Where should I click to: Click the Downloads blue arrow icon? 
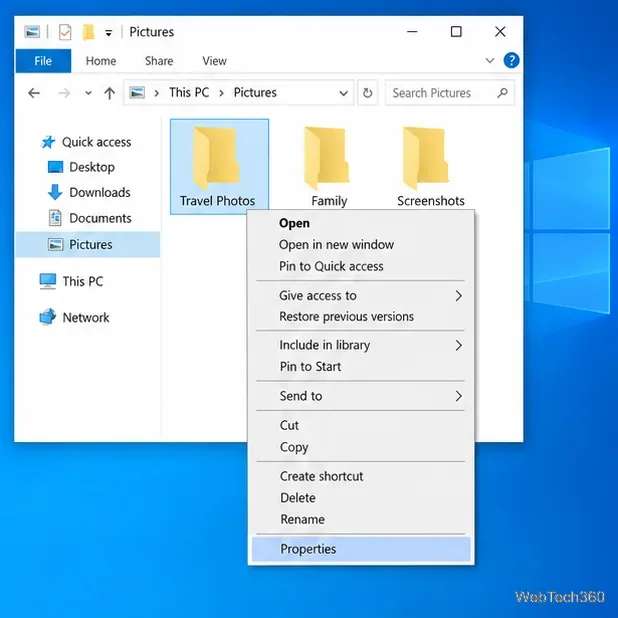click(x=55, y=192)
